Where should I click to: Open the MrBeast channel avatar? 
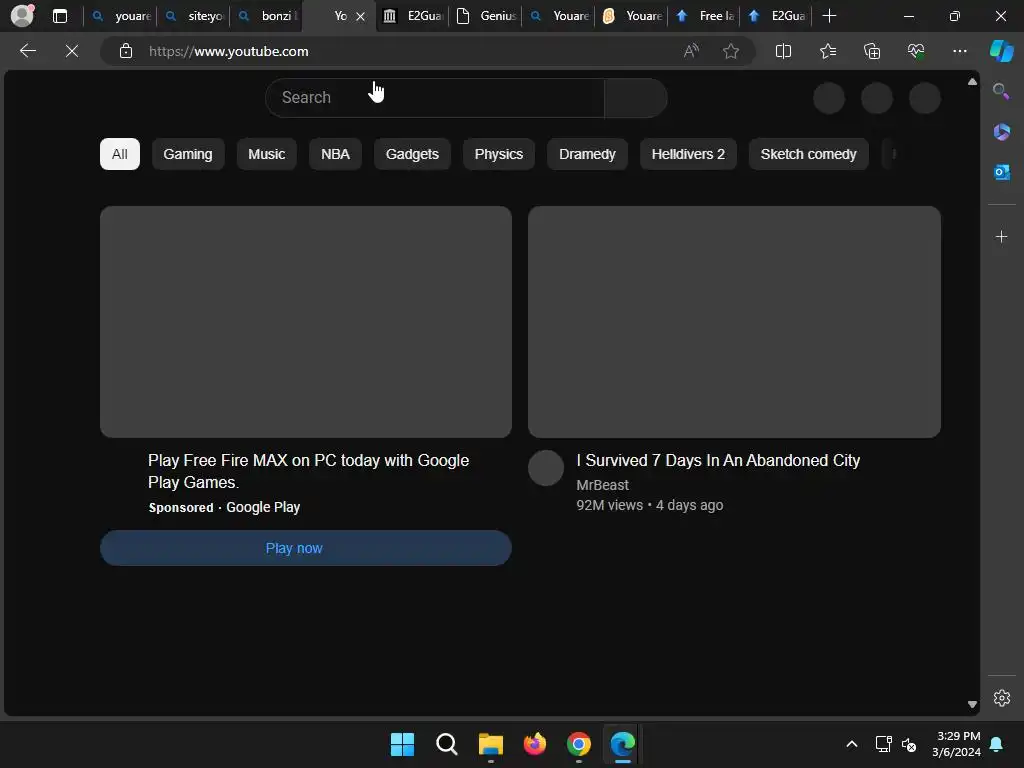point(545,468)
